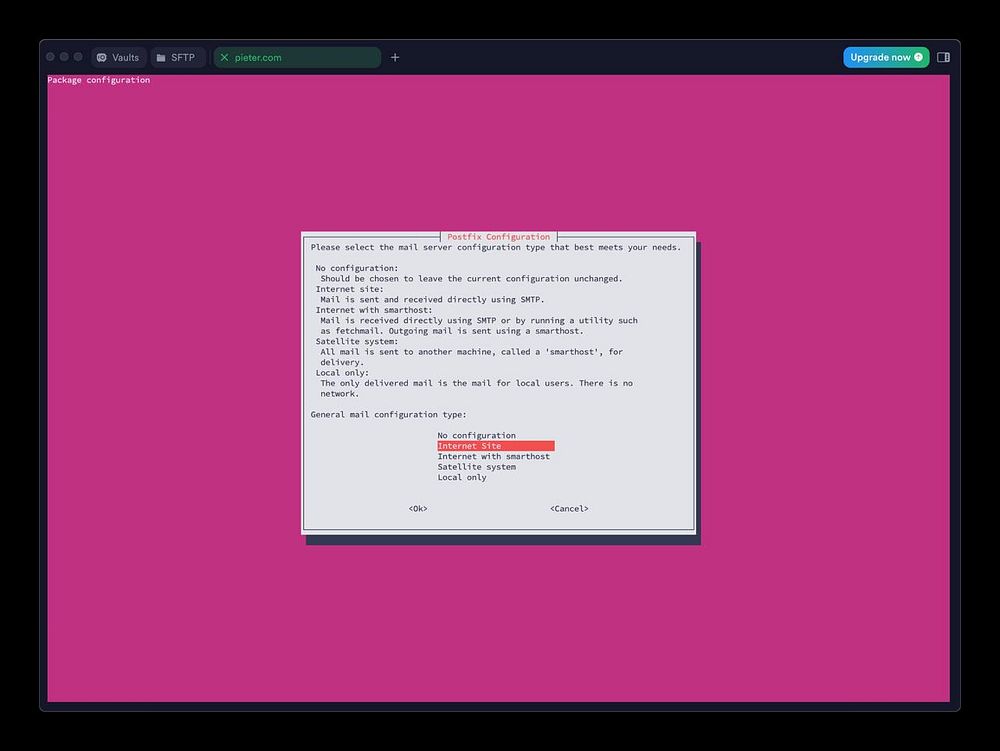Click the Package configuration text
This screenshot has width=1000, height=751.
99,80
